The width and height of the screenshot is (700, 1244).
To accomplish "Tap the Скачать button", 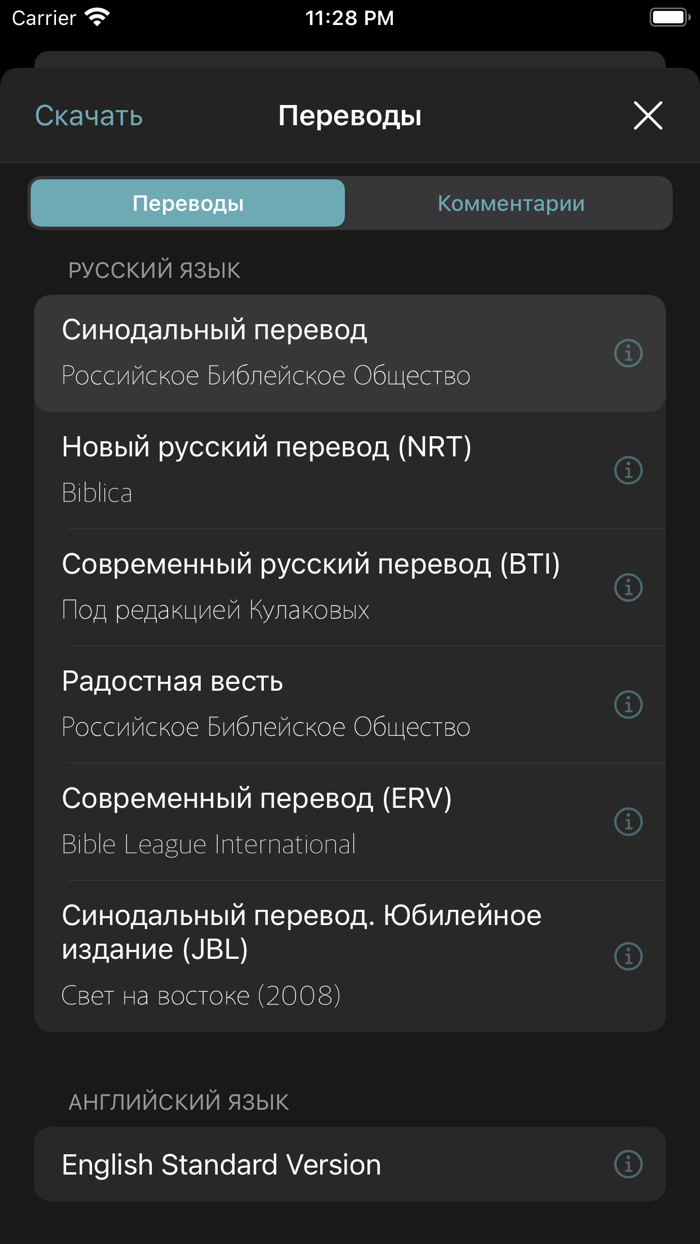I will tap(88, 115).
